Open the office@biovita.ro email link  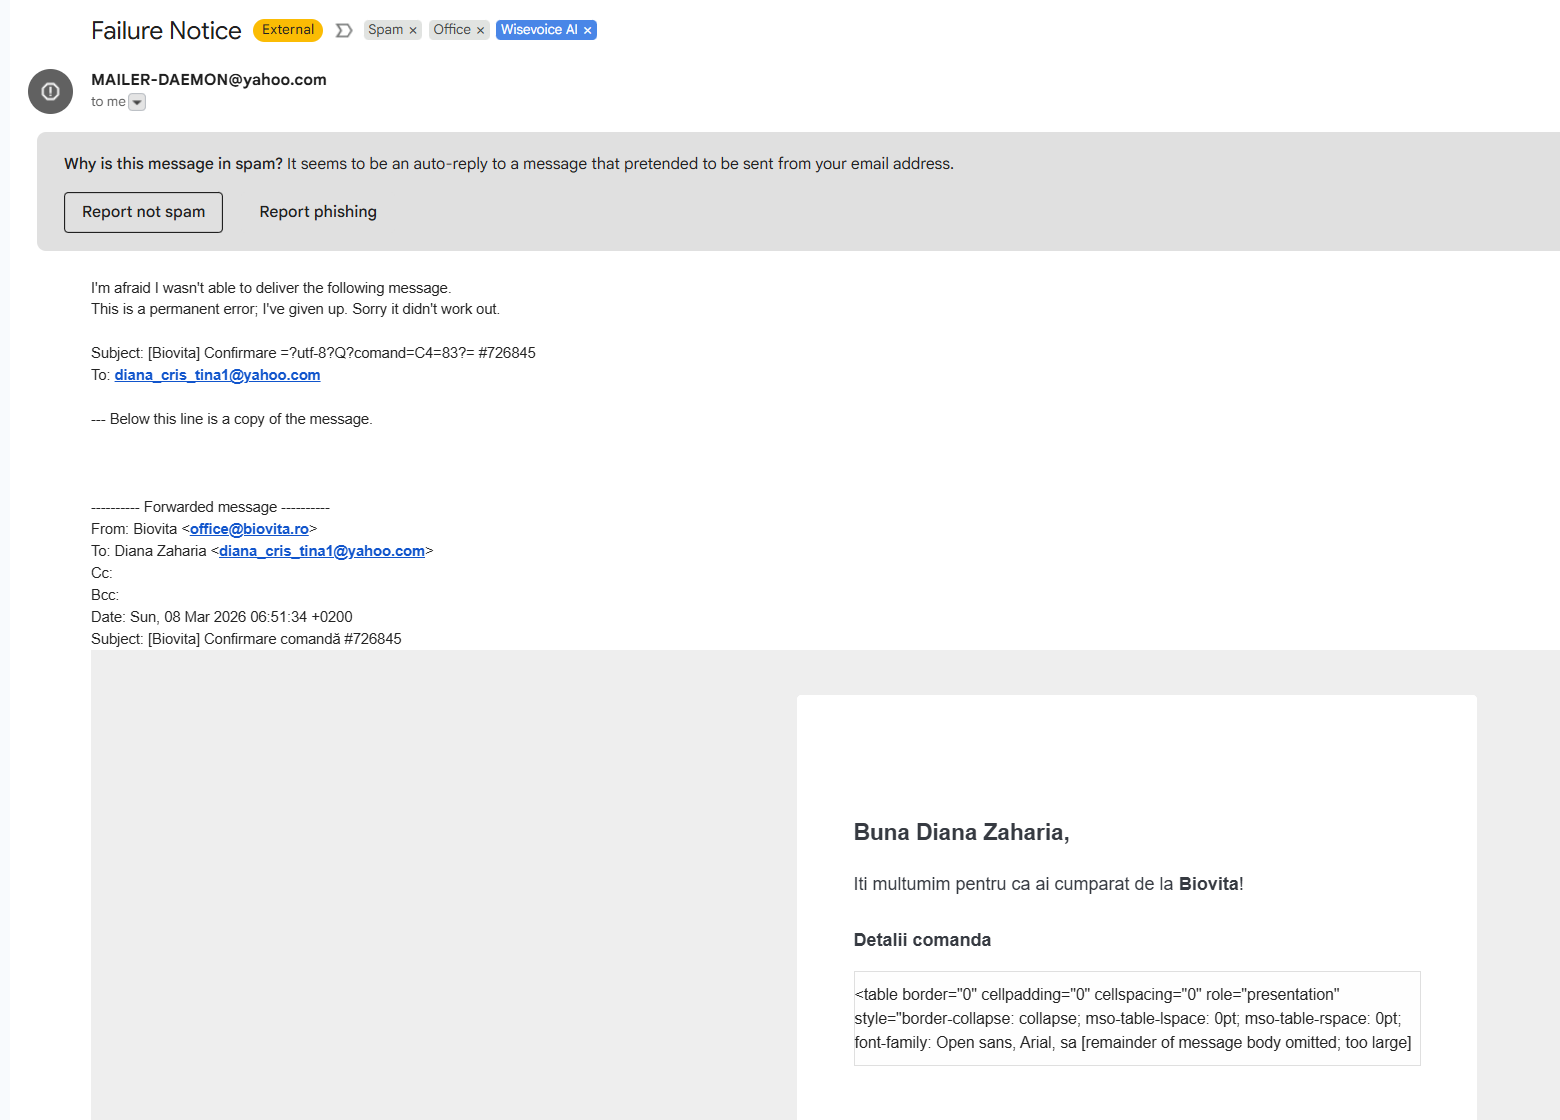click(x=249, y=529)
